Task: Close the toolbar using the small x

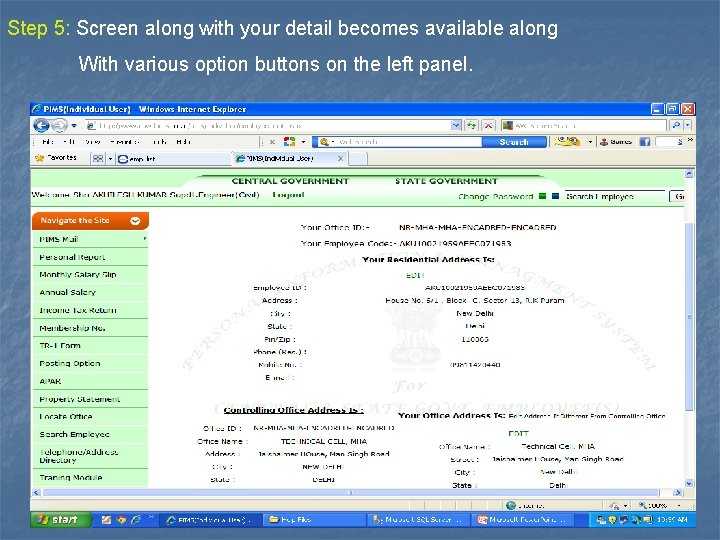Action: click(x=272, y=142)
